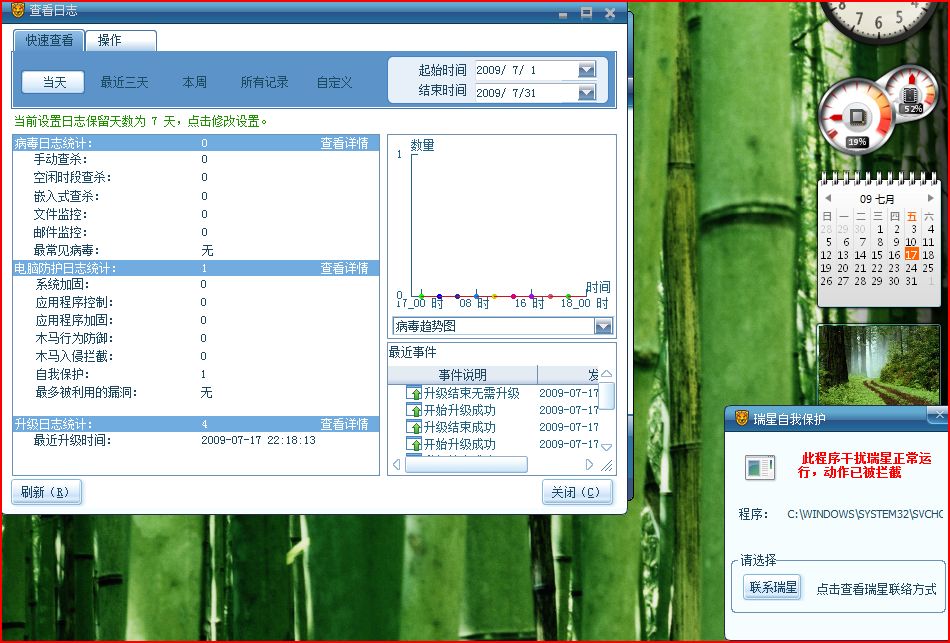Click the green upgrade icon beside 升级结束无需升级
Image resolution: width=950 pixels, height=643 pixels.
coord(414,393)
